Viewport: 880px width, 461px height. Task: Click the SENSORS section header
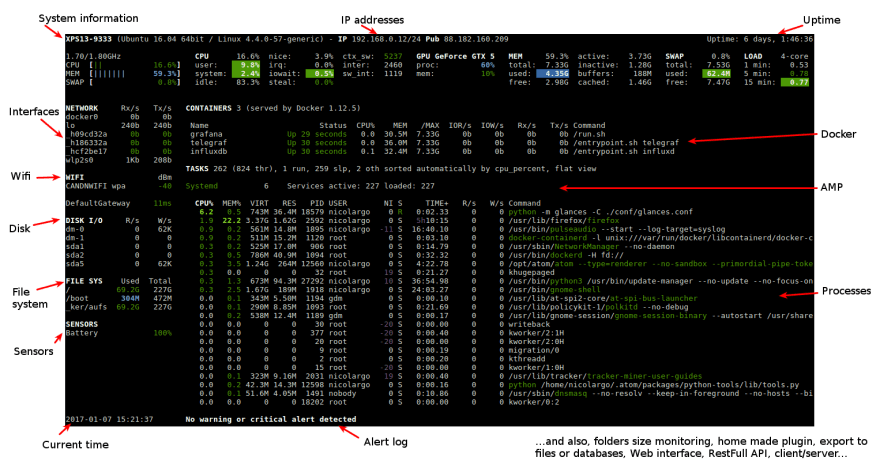pyautogui.click(x=82, y=325)
